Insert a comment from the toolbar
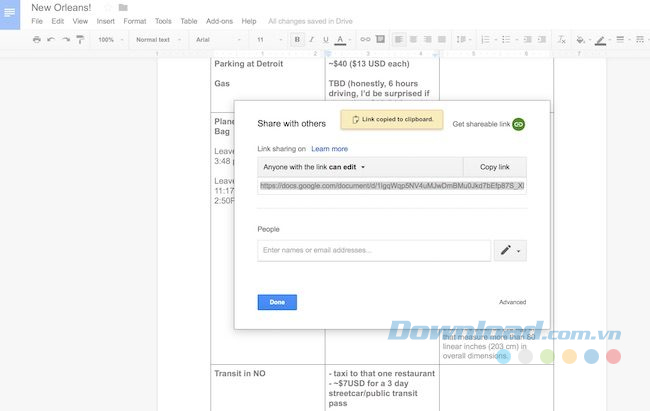 point(380,39)
